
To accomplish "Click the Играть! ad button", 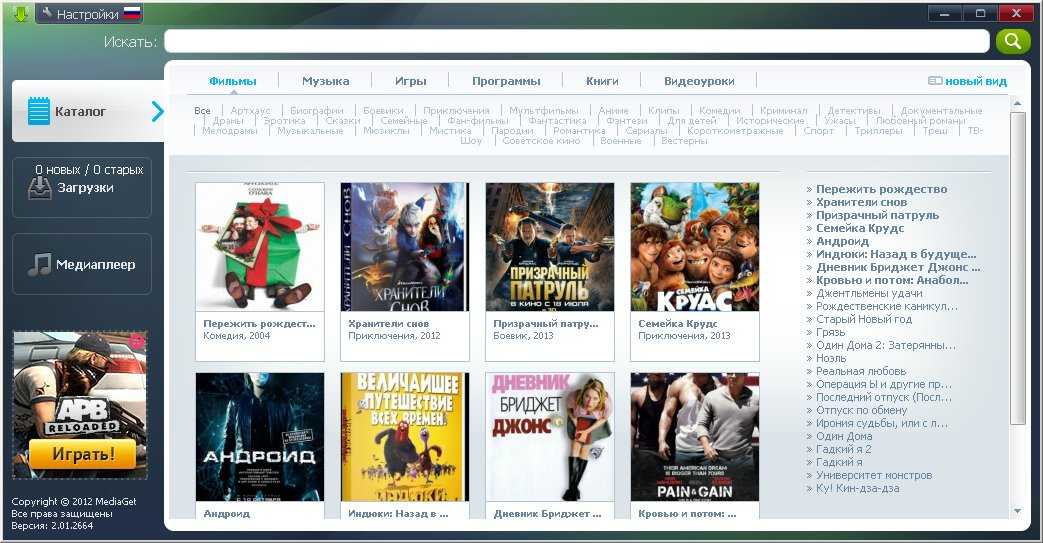I will coord(82,454).
